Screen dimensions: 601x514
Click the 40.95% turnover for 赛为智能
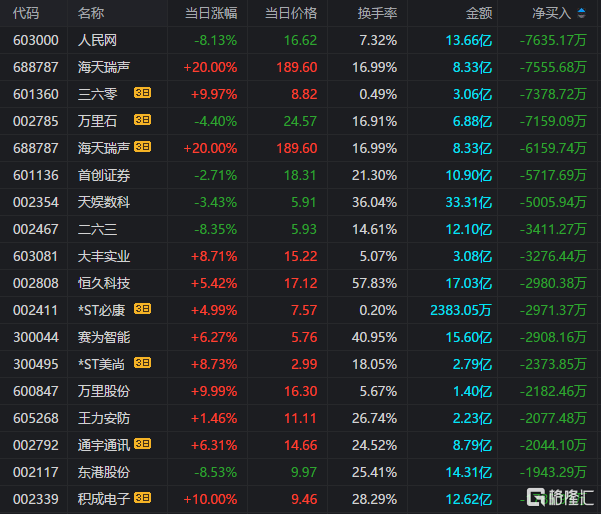pos(374,337)
